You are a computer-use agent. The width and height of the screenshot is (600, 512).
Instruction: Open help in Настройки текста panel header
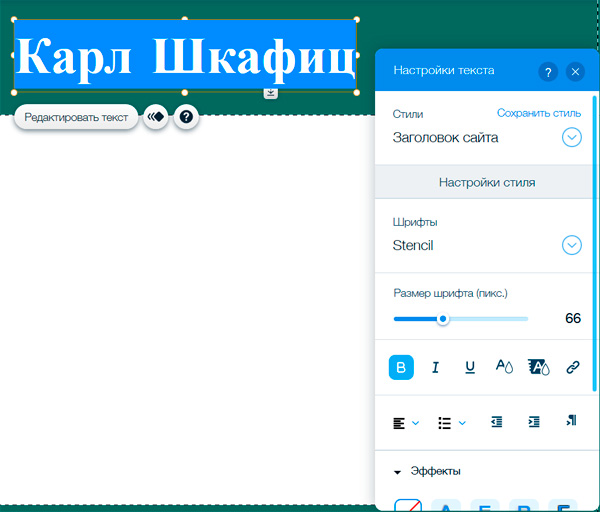click(x=548, y=72)
